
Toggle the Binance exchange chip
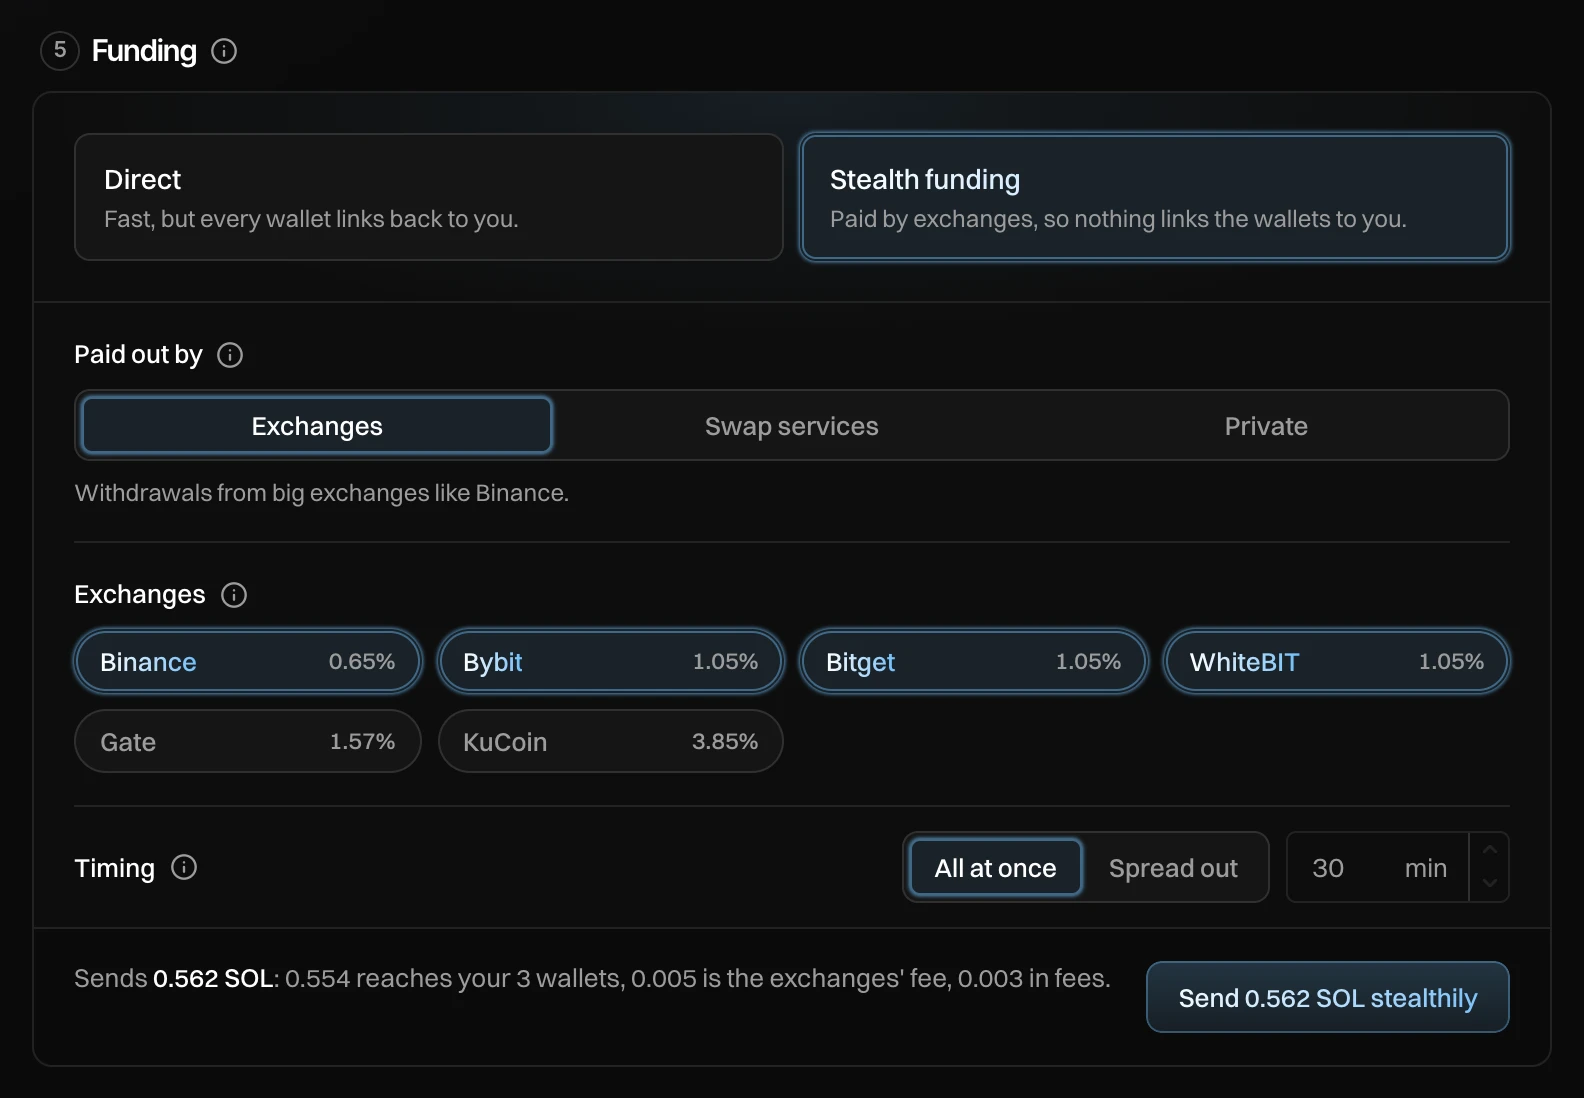coord(248,661)
